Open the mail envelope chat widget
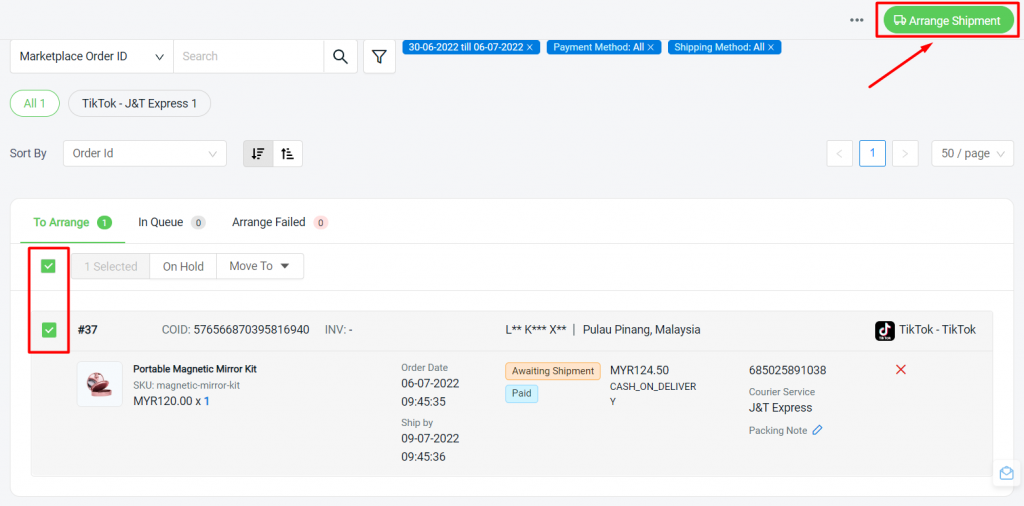Viewport: 1024px width, 506px height. (1006, 473)
